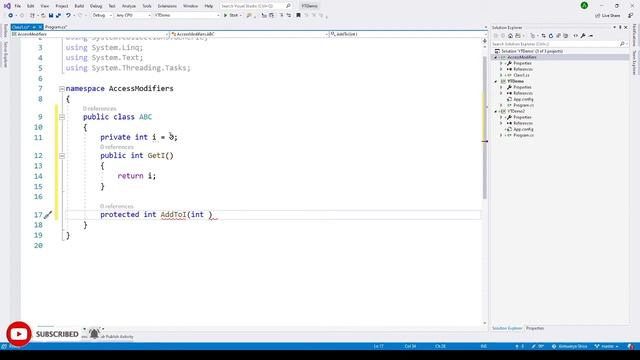The image size is (640, 360).
Task: Open the Extensions menu
Action: (x=167, y=6)
